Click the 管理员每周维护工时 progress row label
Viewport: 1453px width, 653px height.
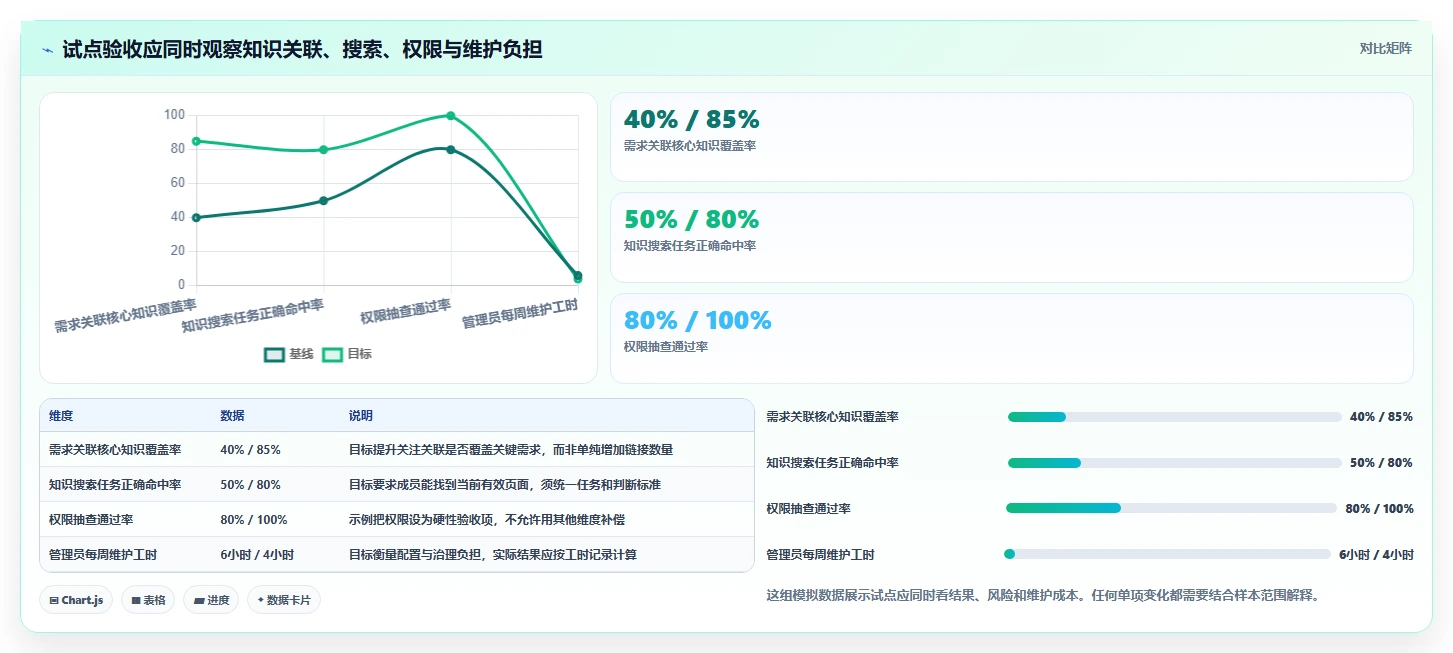820,555
